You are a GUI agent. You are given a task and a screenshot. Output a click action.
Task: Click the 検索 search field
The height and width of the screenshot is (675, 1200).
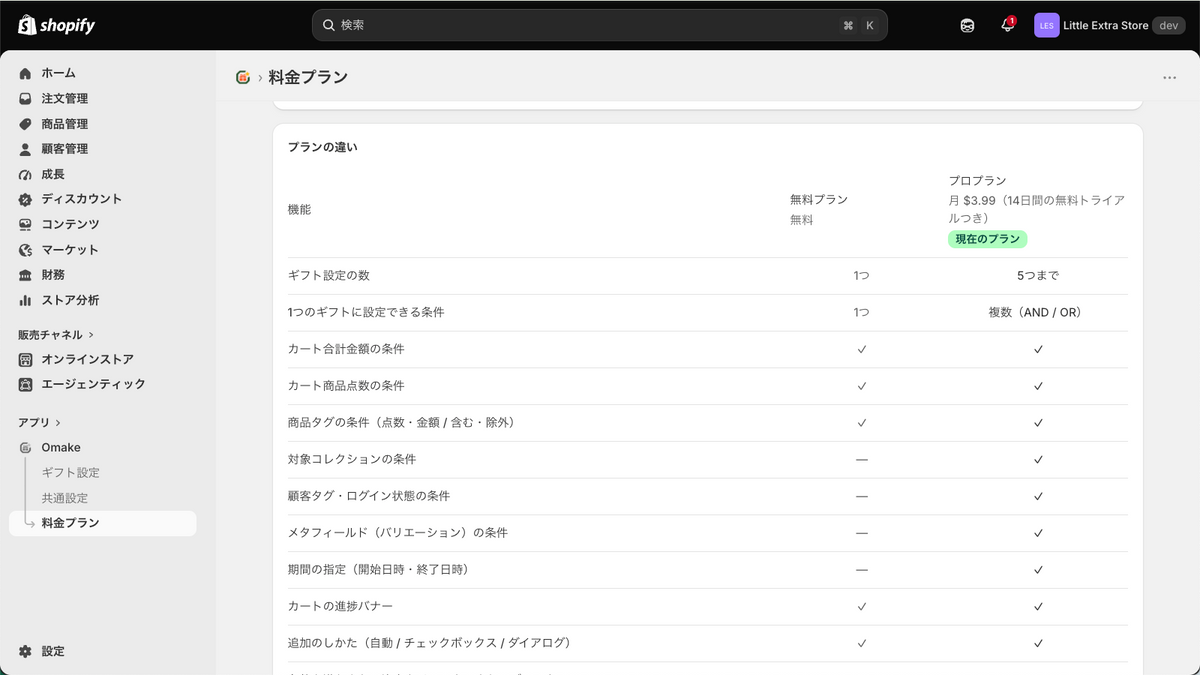point(600,25)
